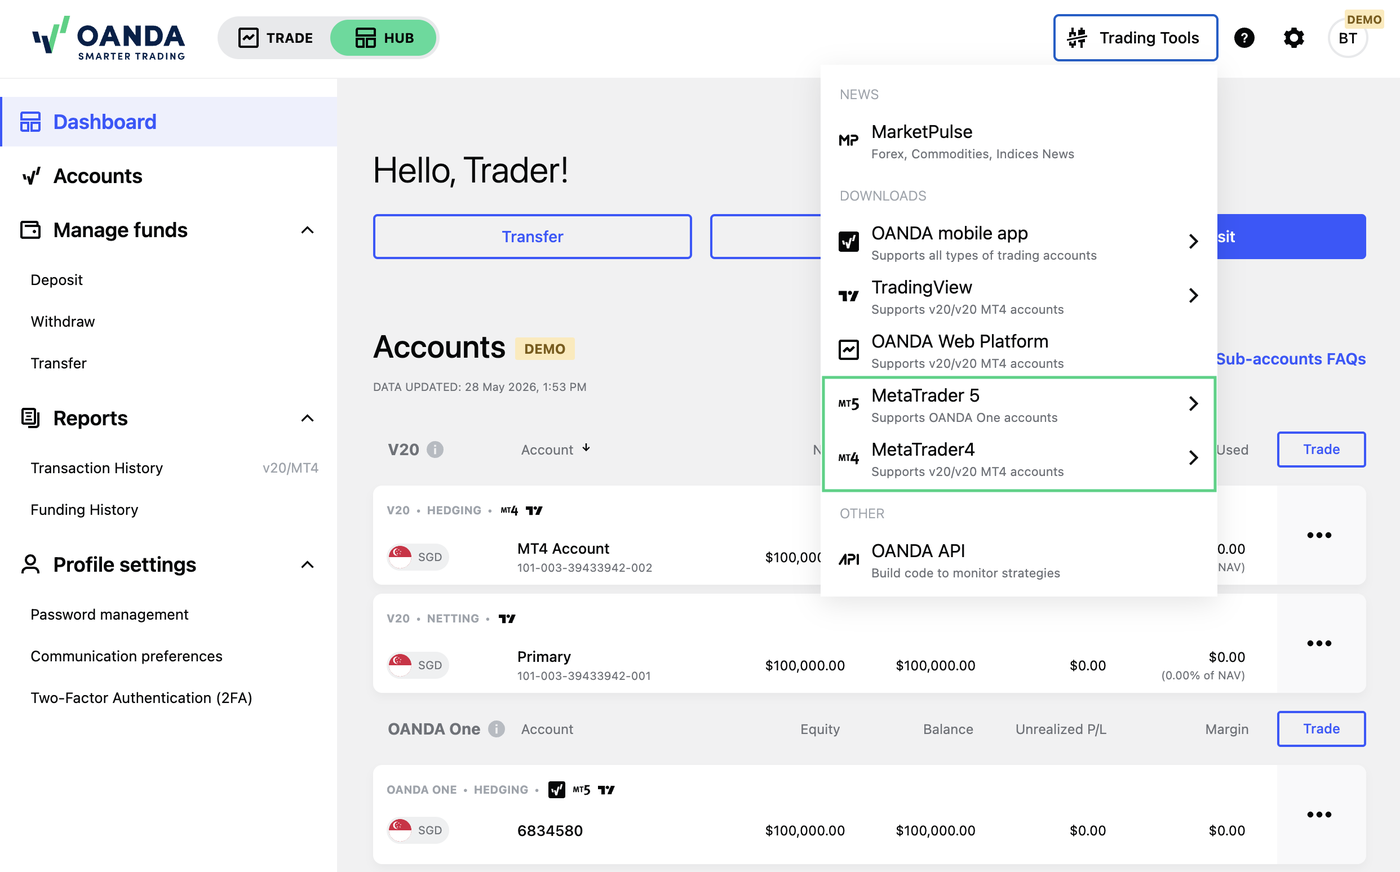The width and height of the screenshot is (1400, 872).
Task: Select the Primary account name
Action: (x=544, y=657)
